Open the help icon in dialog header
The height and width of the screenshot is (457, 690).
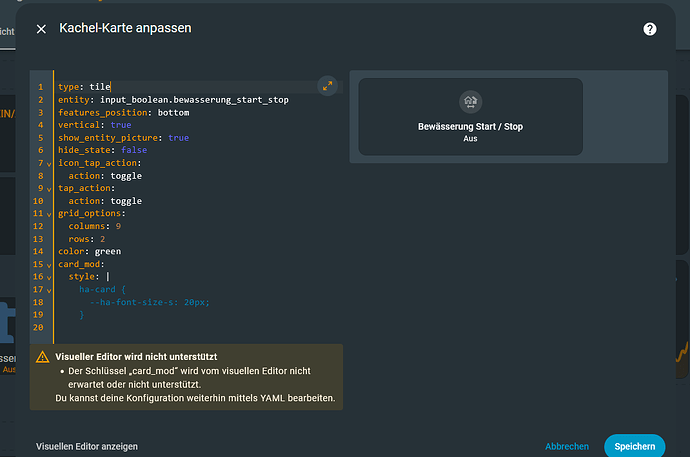click(649, 29)
